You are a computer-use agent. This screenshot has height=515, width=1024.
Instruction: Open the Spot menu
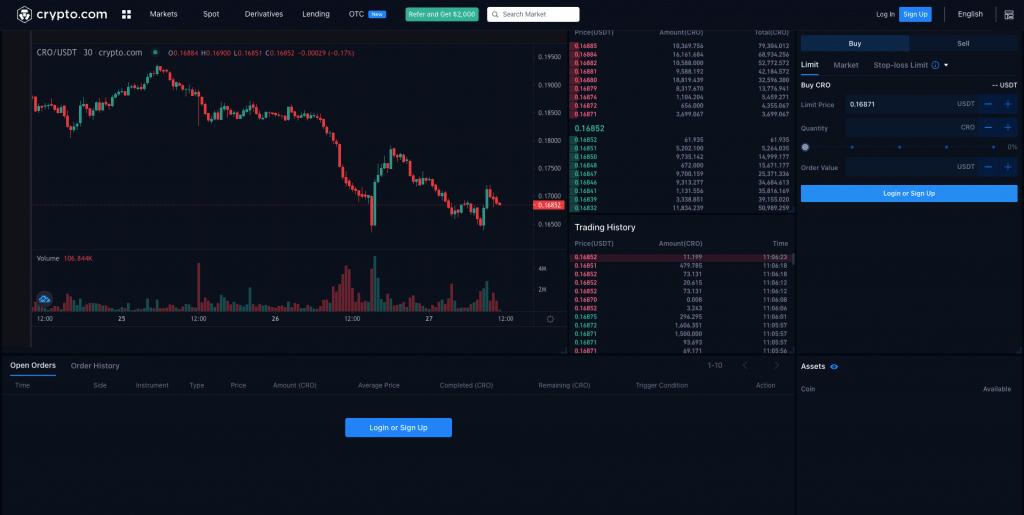pyautogui.click(x=211, y=14)
